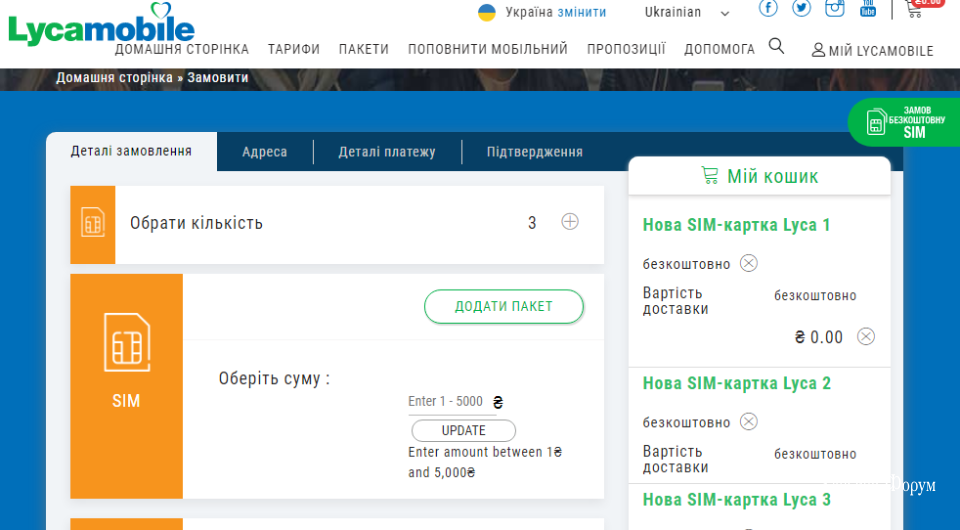Remove Нова SIM-картка Lyca 1 from the cart
This screenshot has height=530, width=960.
pos(749,263)
